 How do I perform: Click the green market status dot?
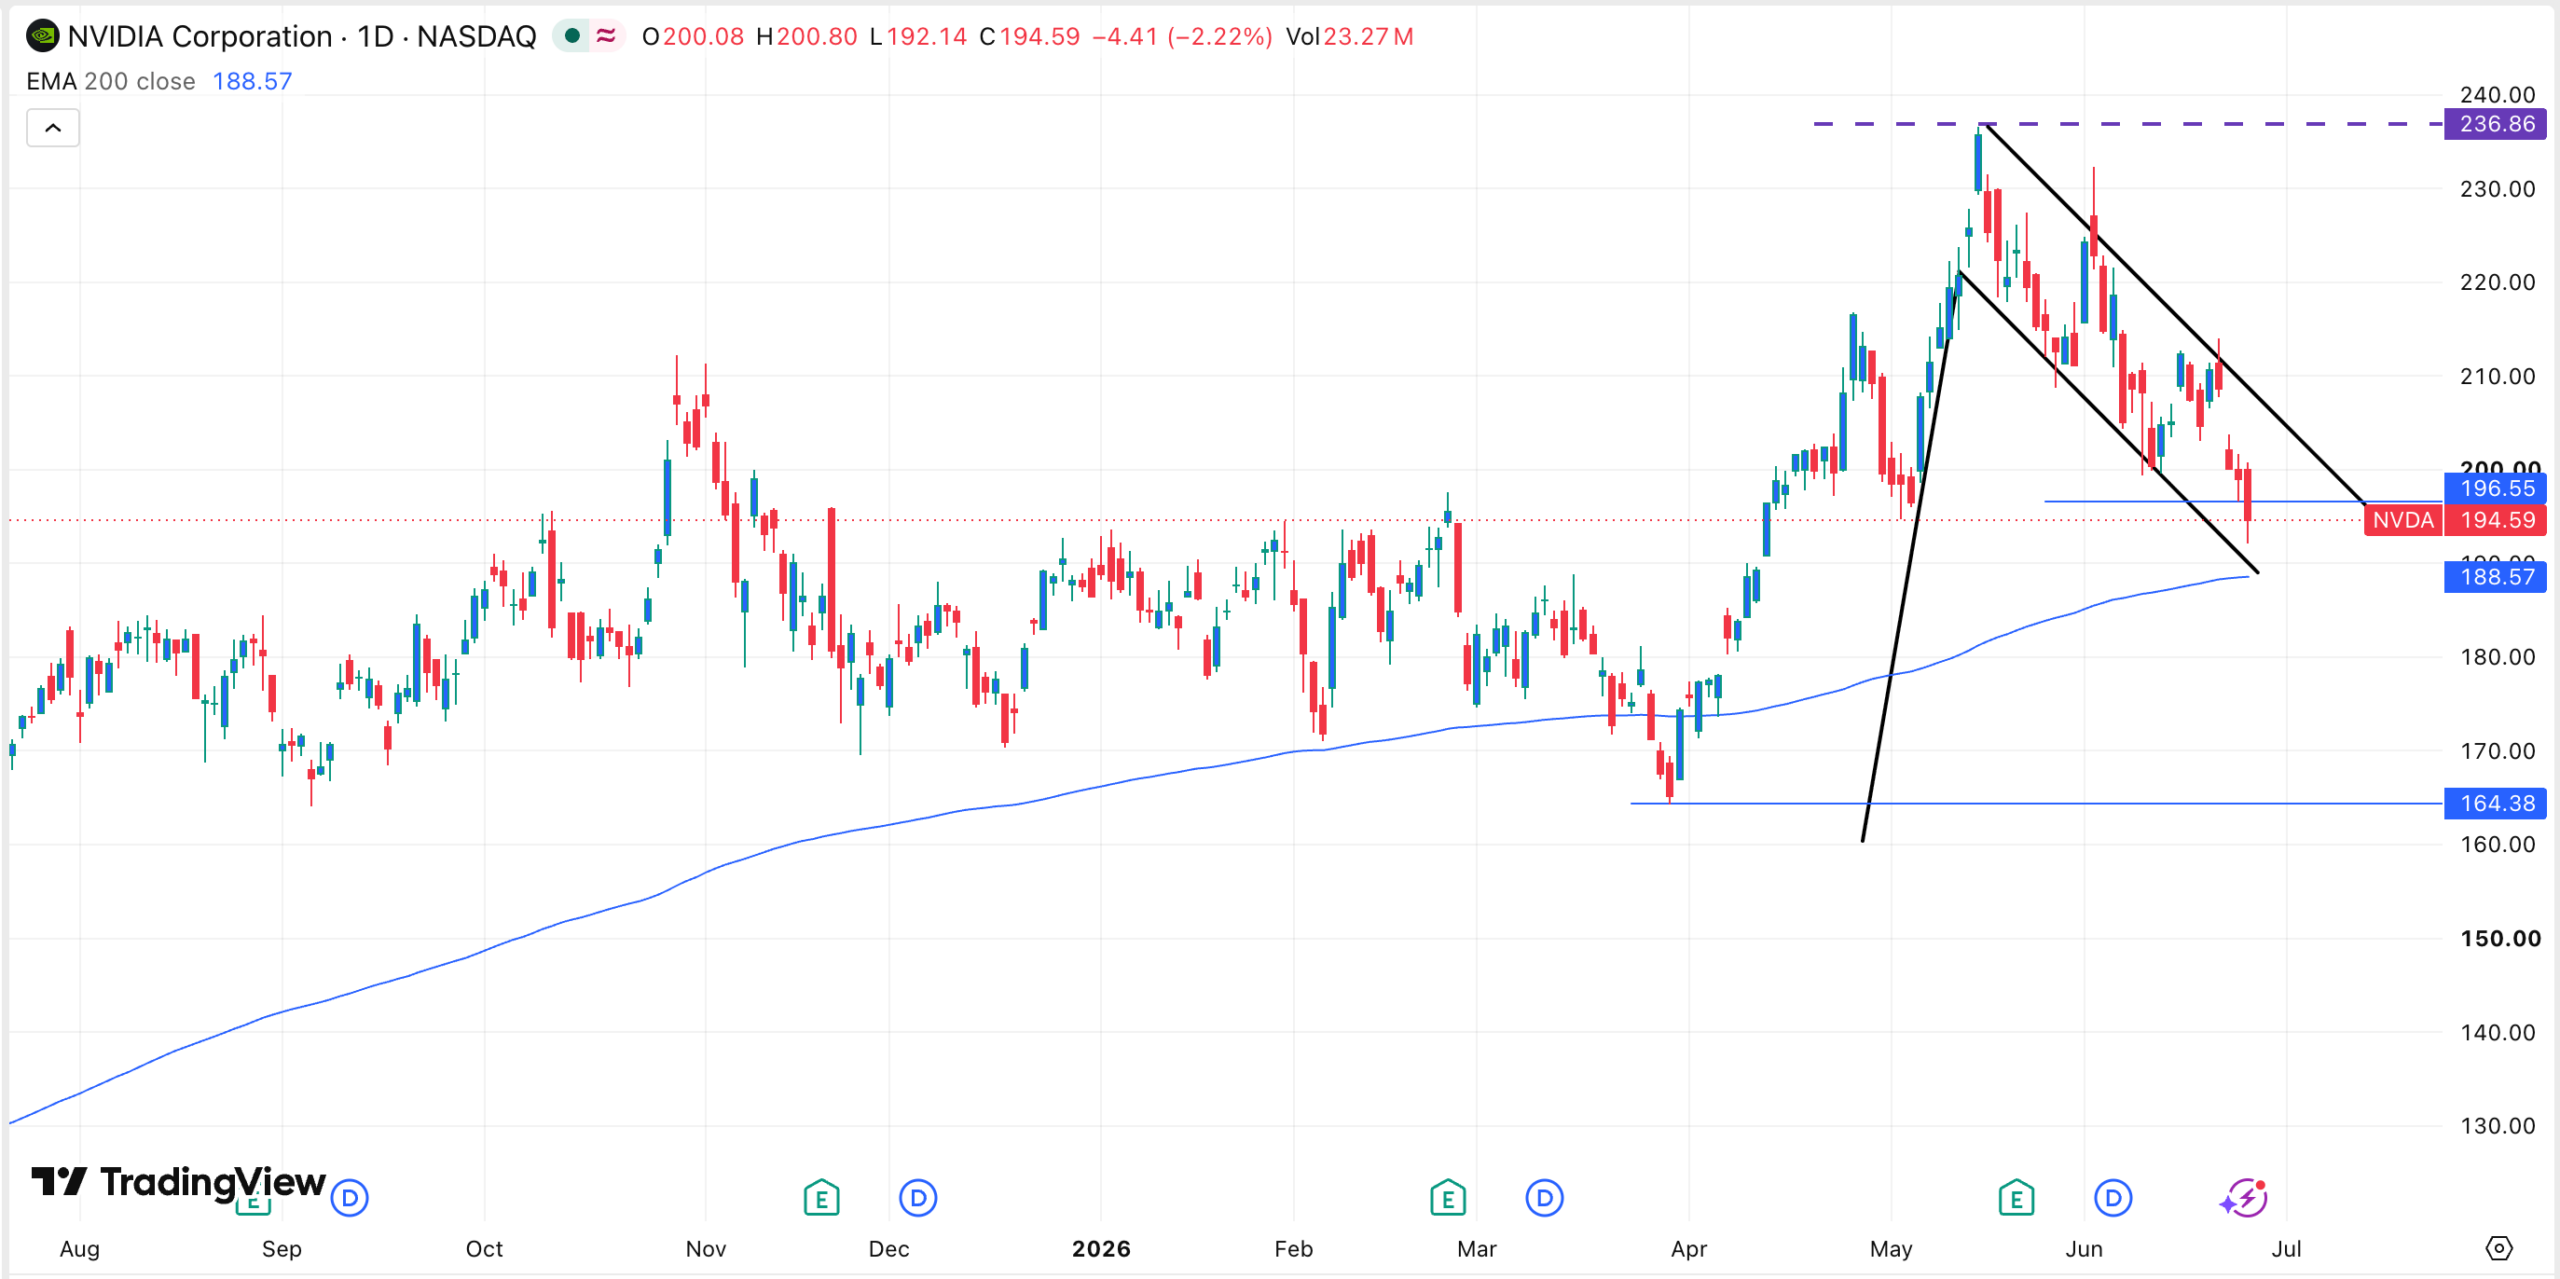click(572, 36)
